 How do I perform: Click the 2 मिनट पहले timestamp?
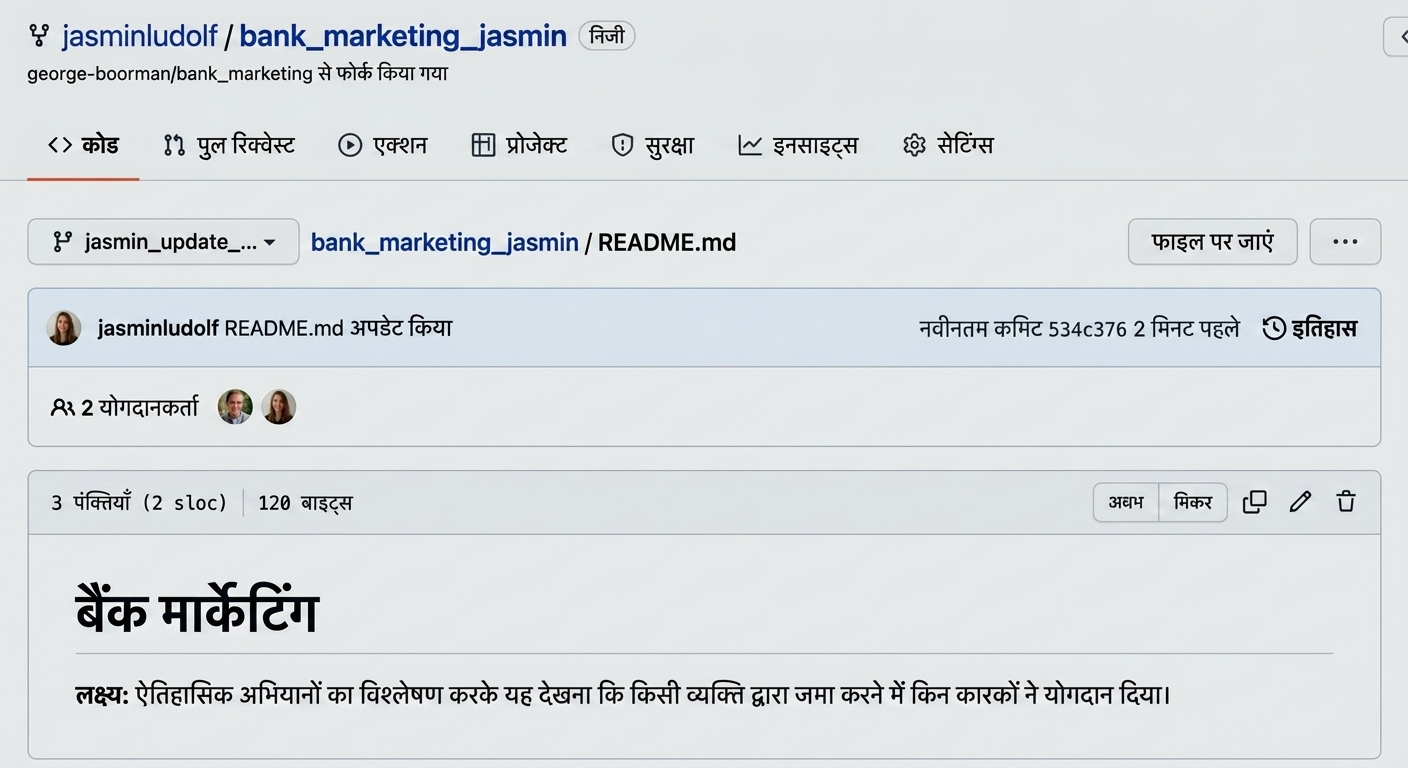[1187, 329]
